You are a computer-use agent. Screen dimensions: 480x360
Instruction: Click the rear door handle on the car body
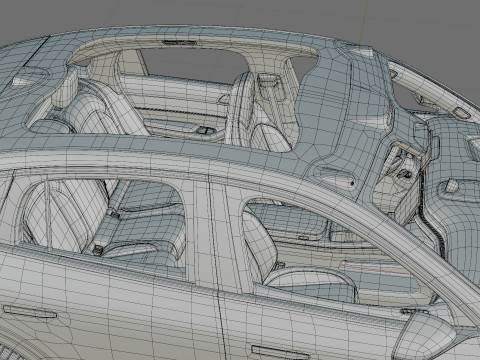point(29,311)
